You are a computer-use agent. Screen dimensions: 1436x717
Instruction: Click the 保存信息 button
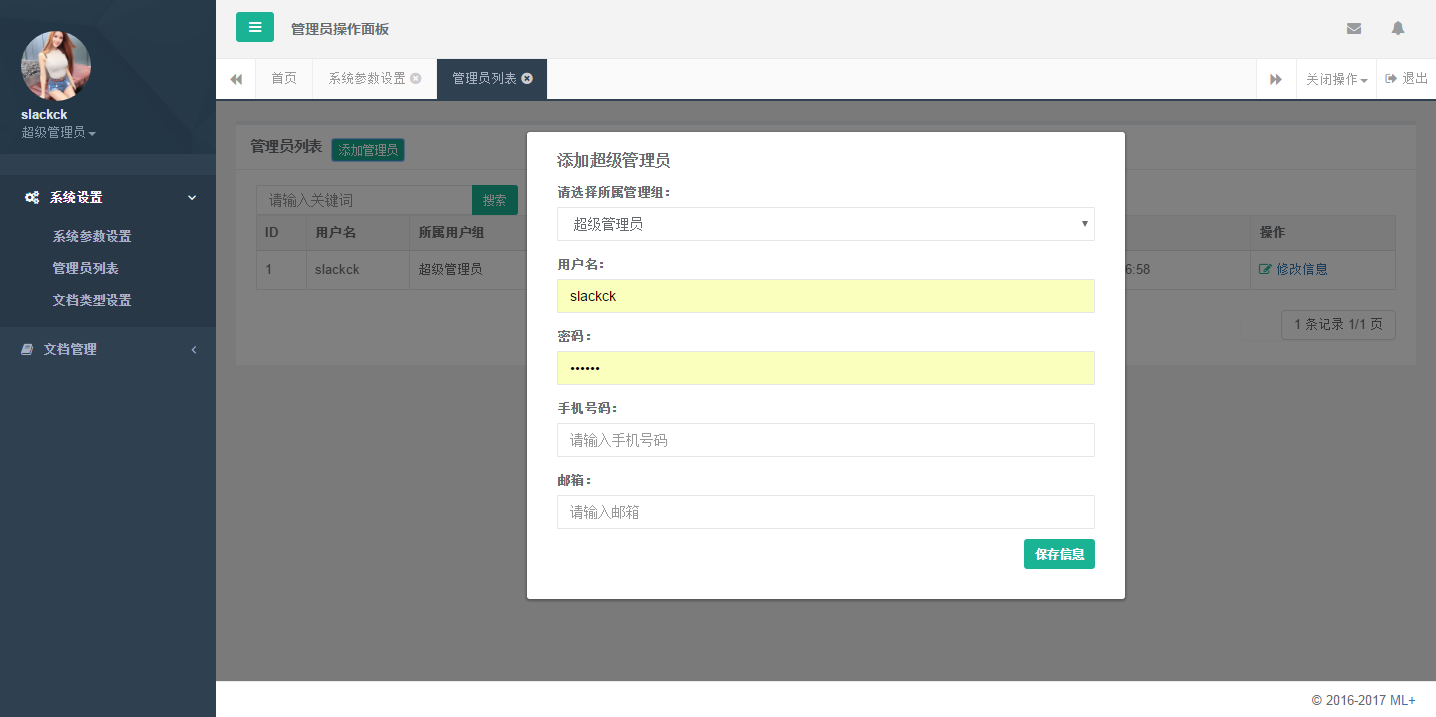(x=1059, y=554)
